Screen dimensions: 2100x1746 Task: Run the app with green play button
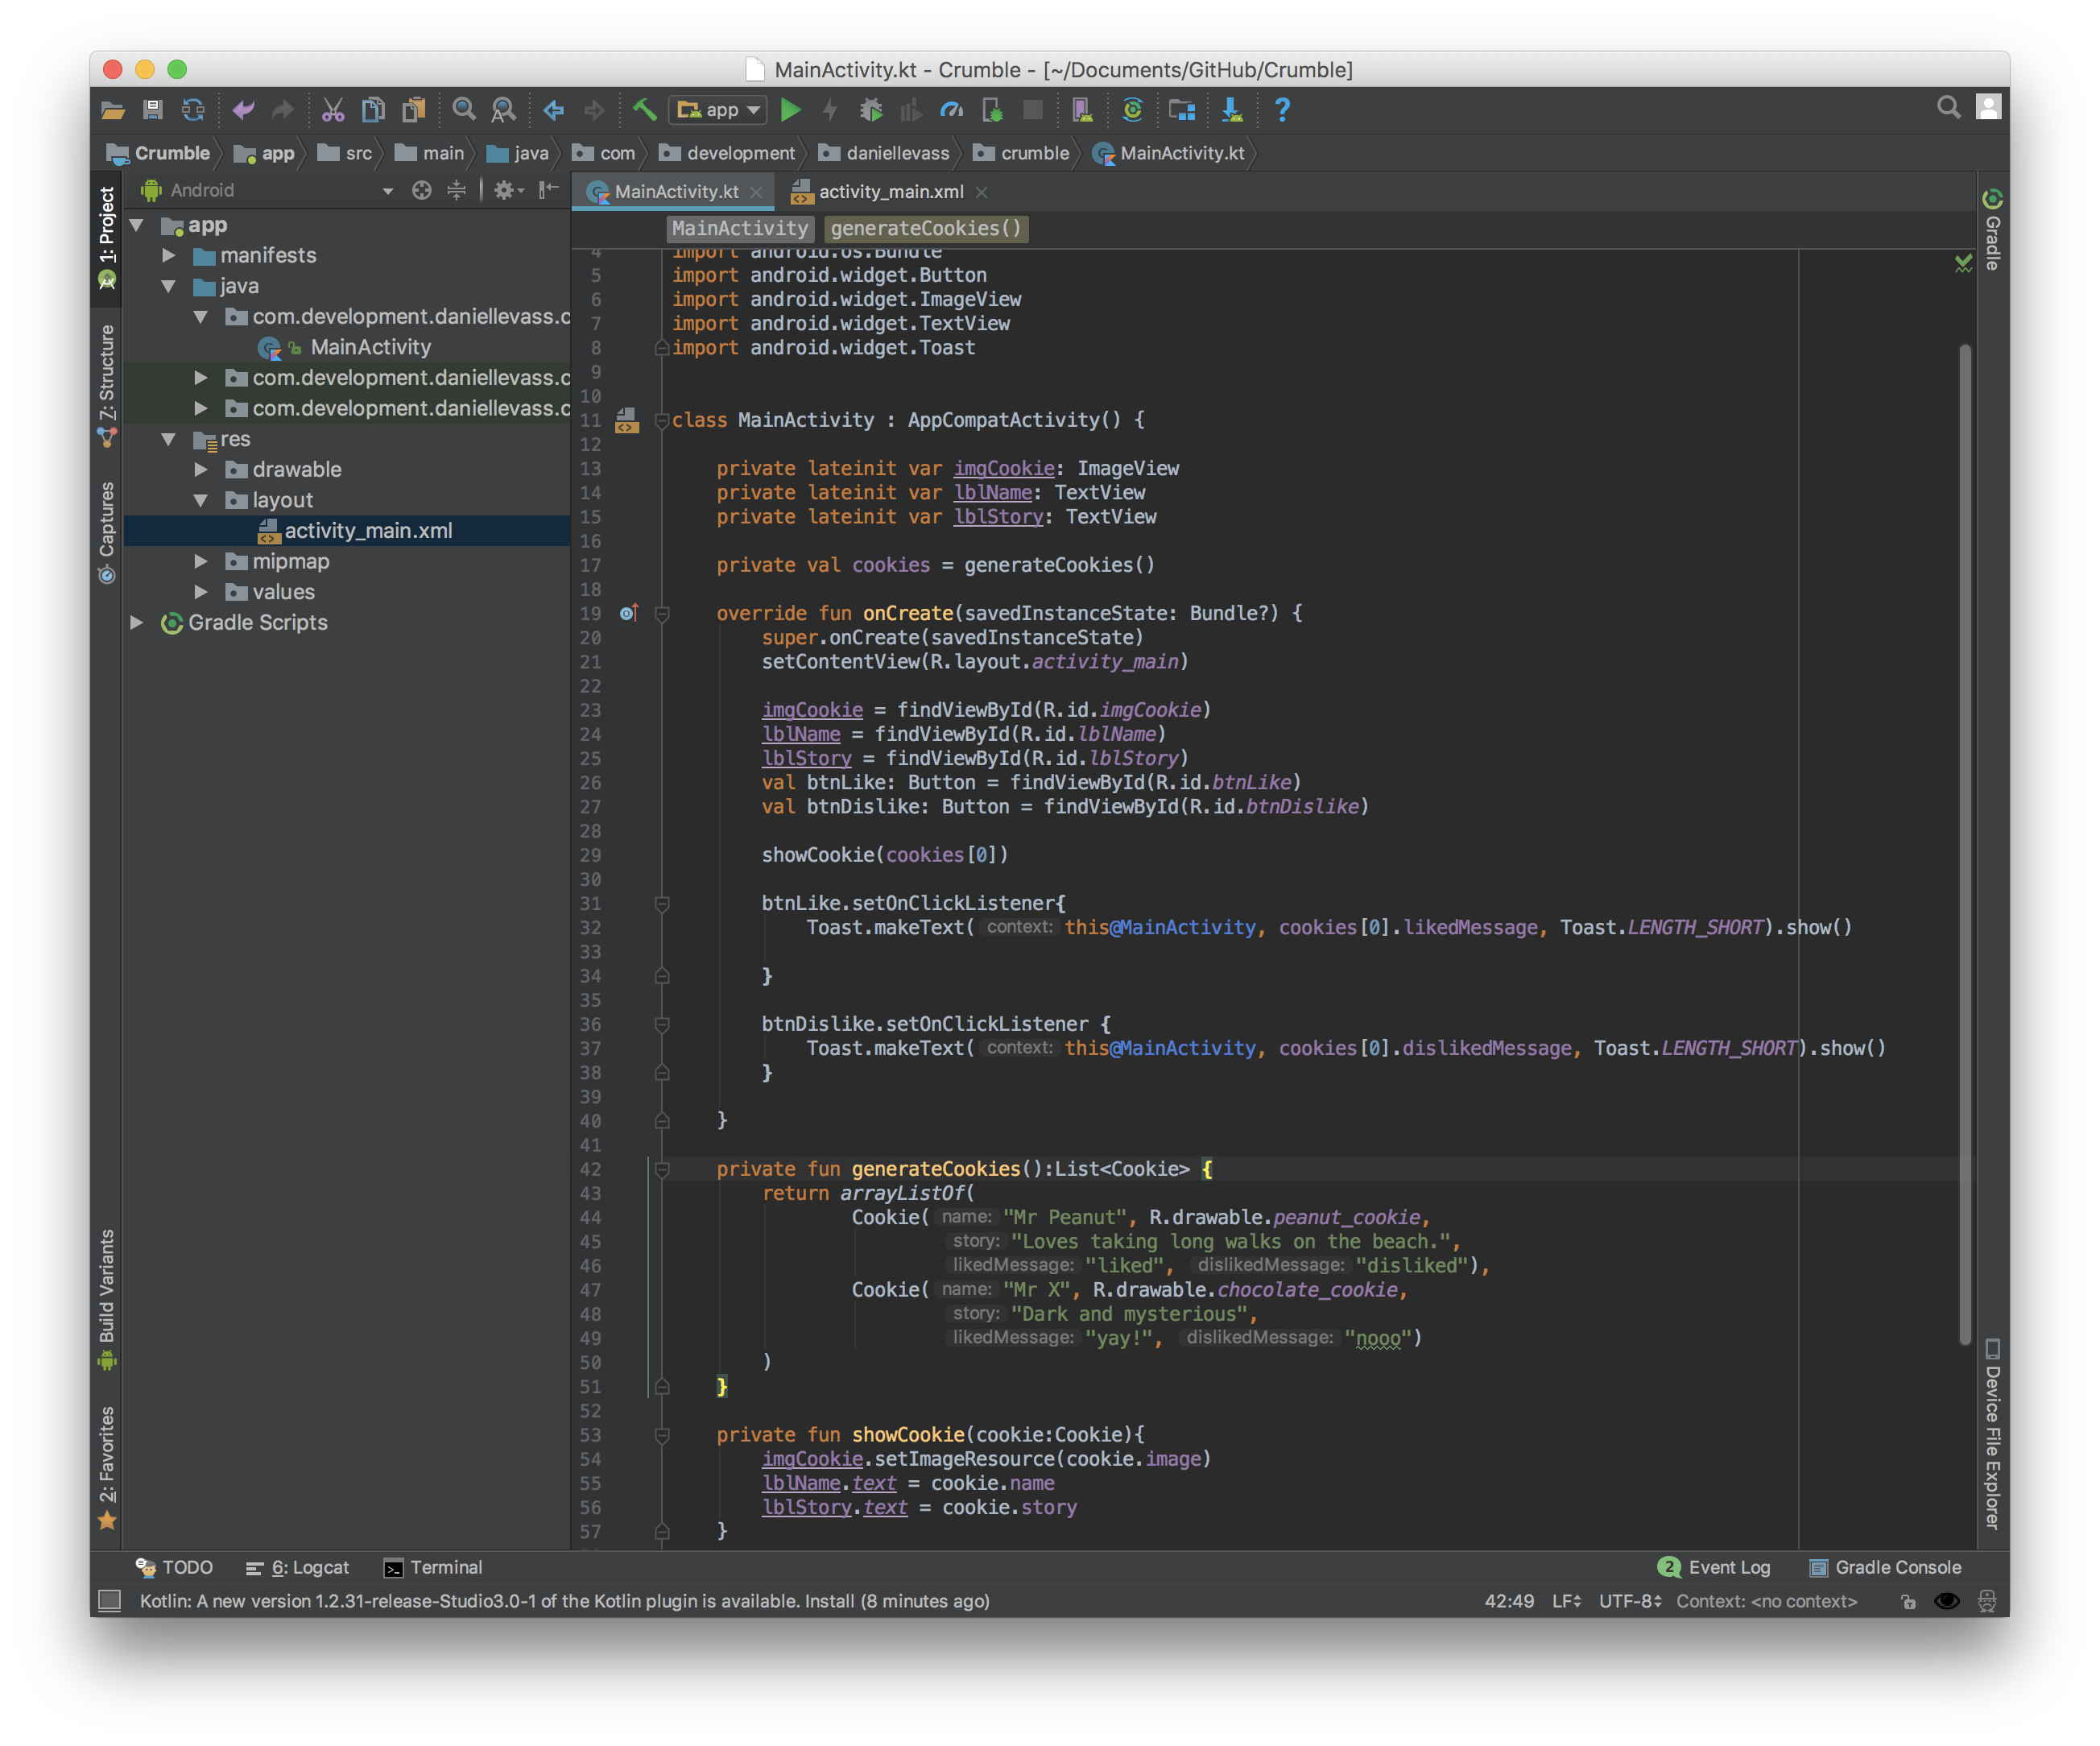(790, 110)
